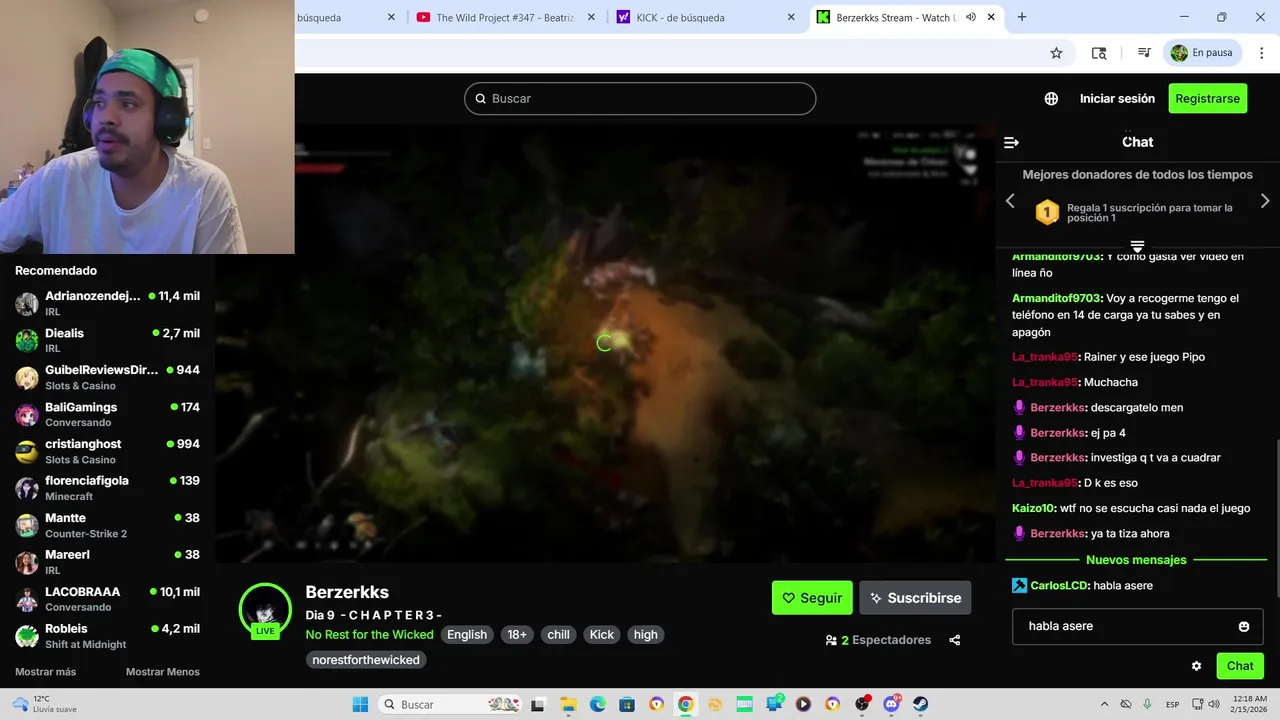Select the Kick tag

(x=602, y=635)
